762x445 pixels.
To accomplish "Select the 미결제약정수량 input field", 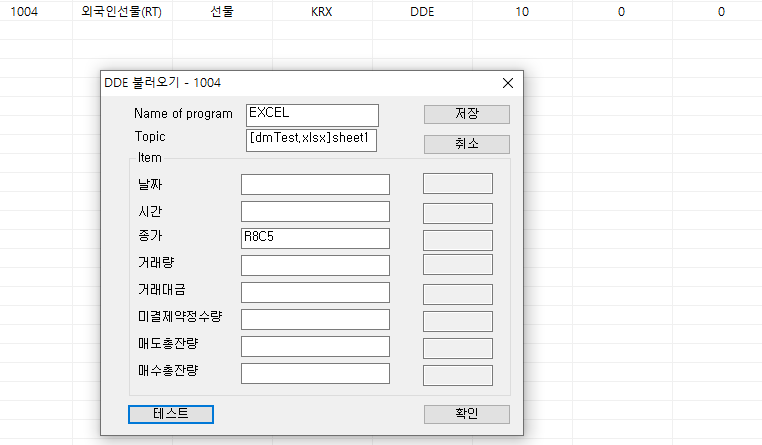I will pyautogui.click(x=315, y=319).
